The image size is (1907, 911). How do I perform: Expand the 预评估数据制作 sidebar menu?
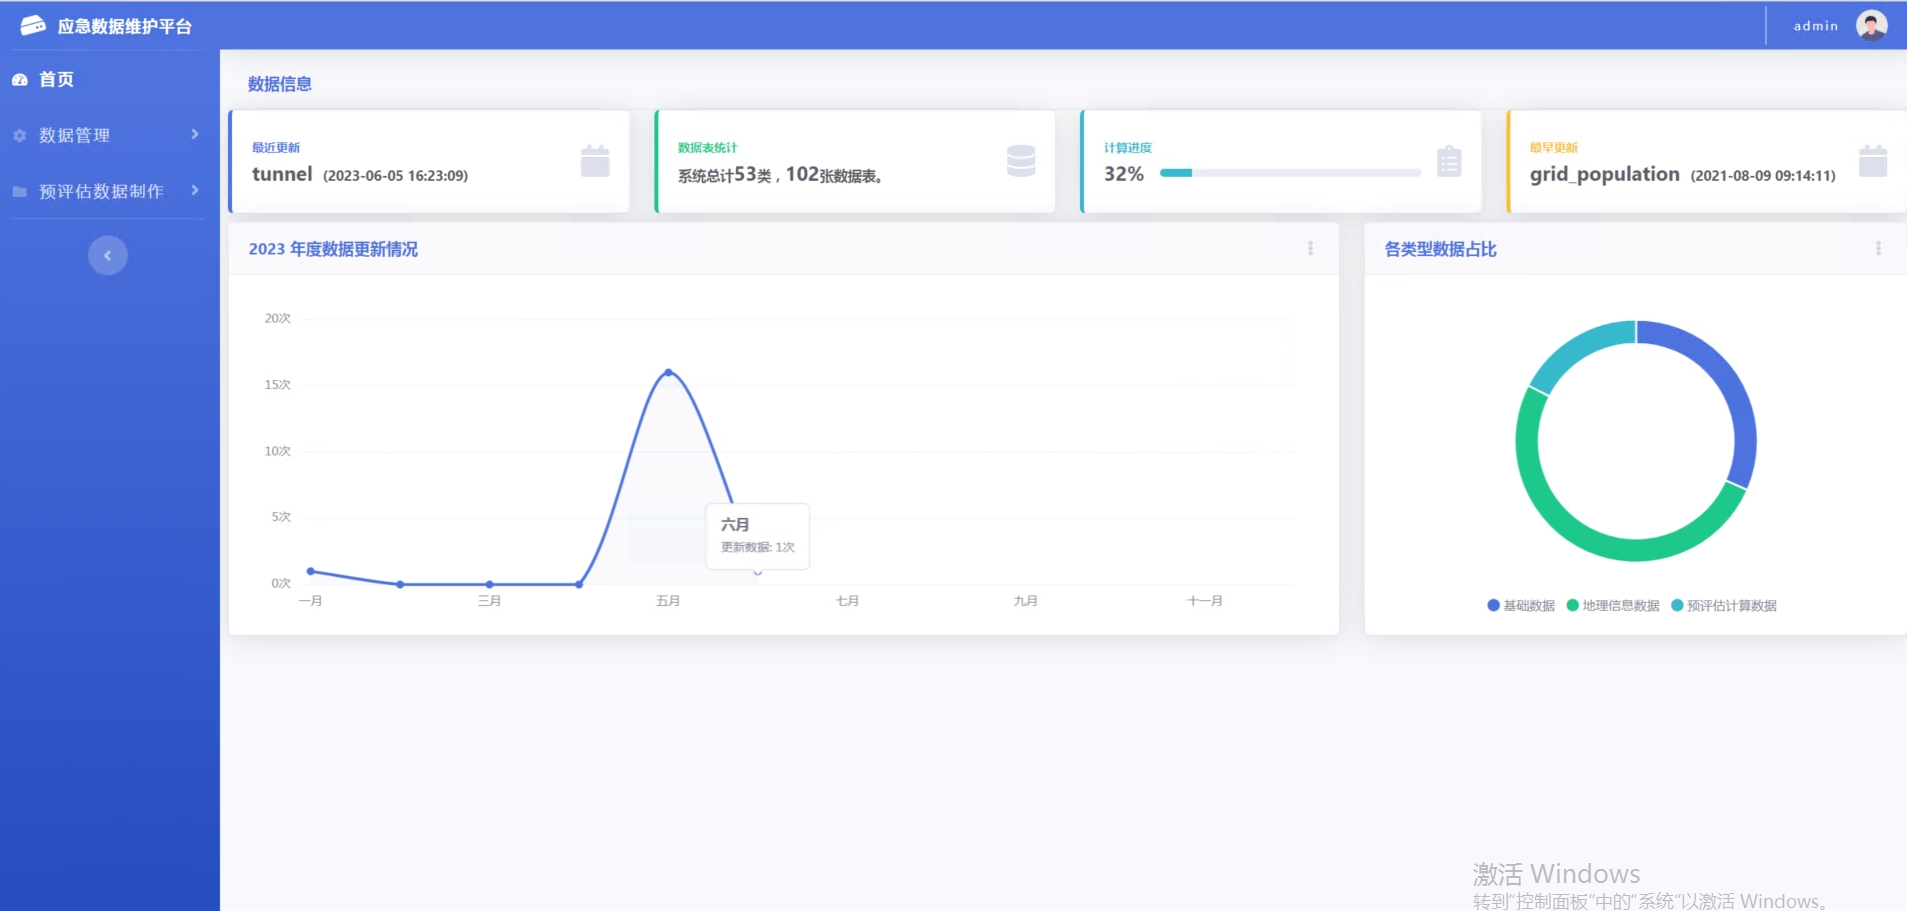[105, 191]
